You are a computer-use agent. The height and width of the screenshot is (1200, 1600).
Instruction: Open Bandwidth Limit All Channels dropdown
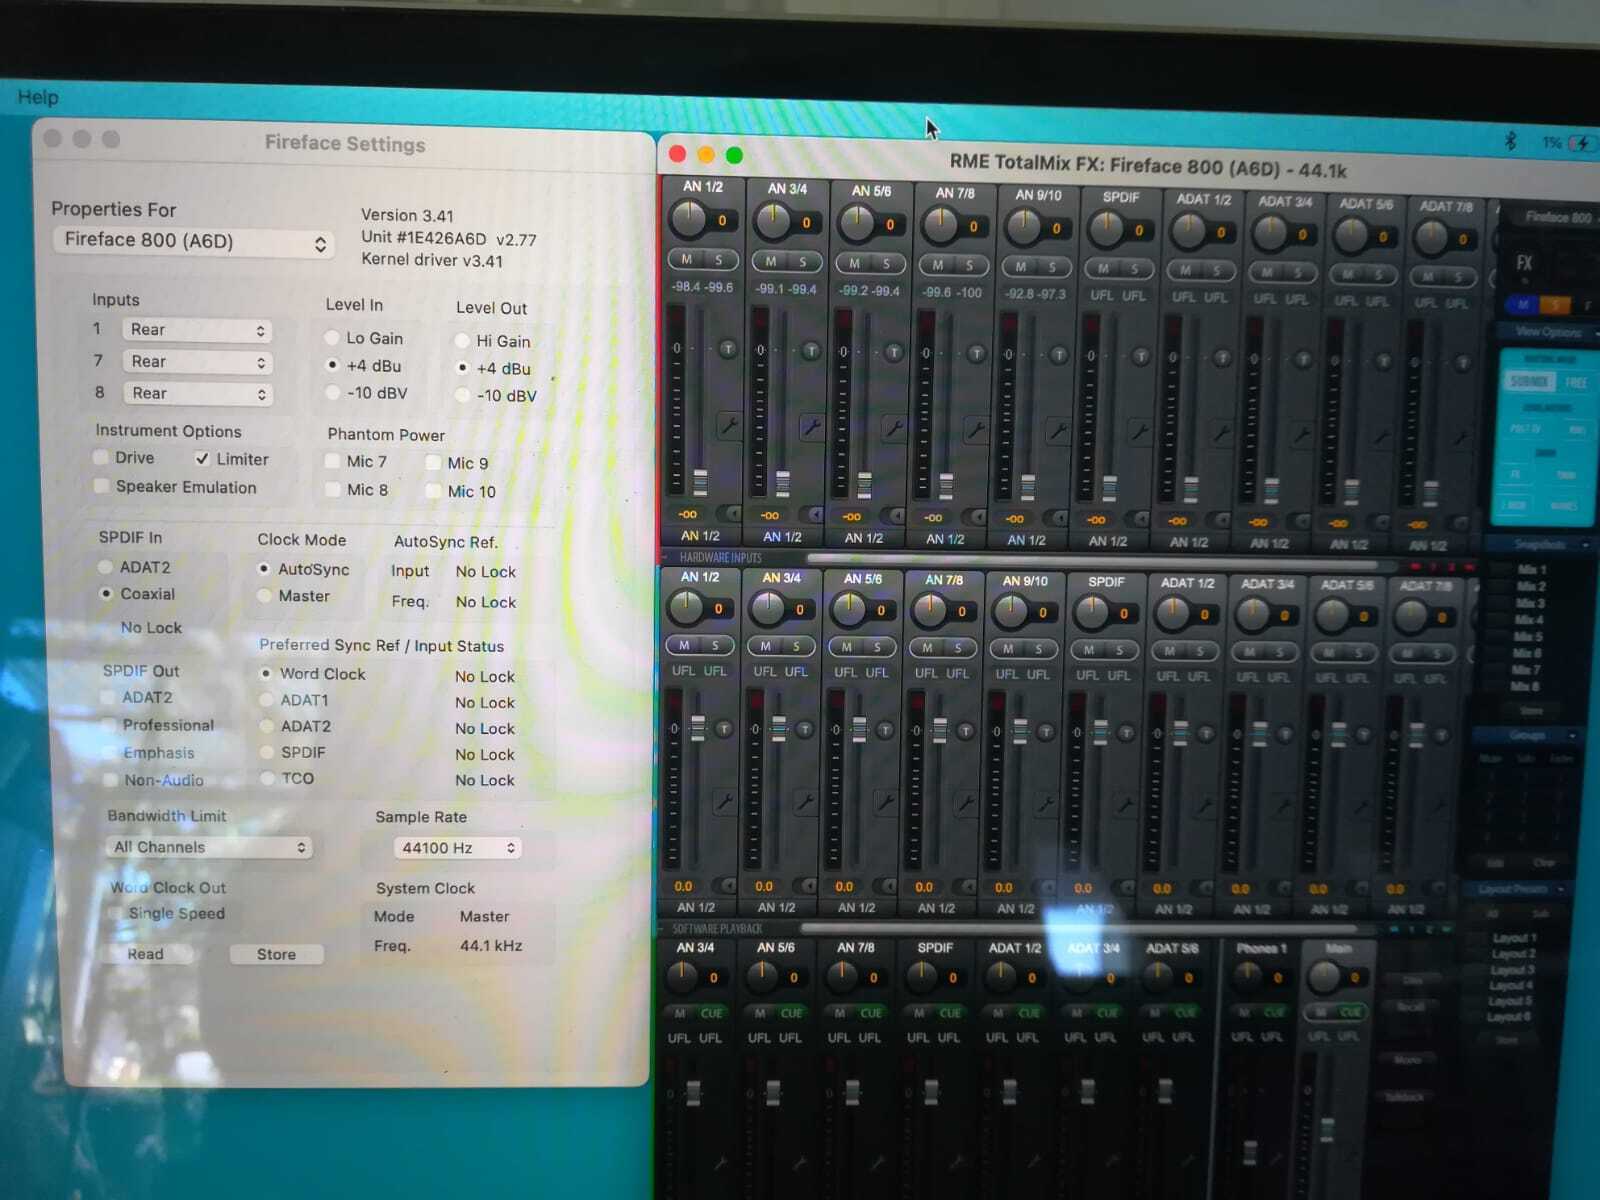coord(208,847)
